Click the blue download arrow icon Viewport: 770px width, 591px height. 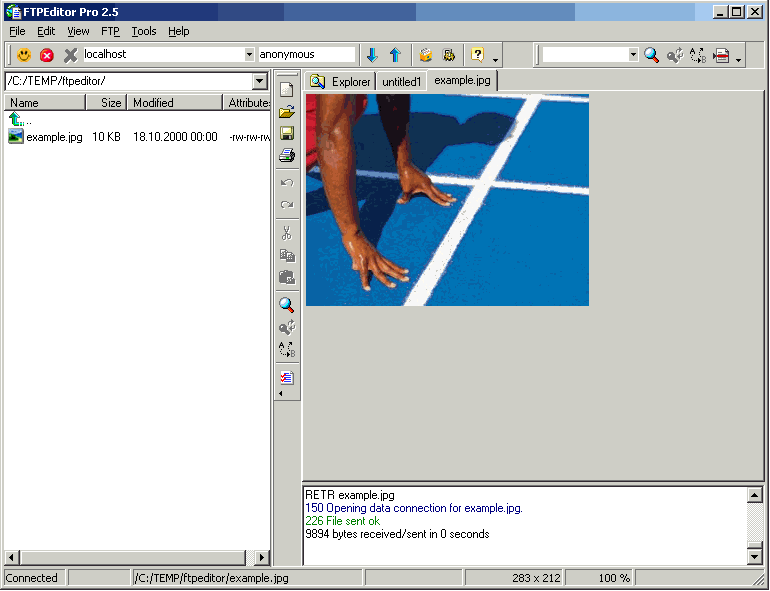(372, 55)
